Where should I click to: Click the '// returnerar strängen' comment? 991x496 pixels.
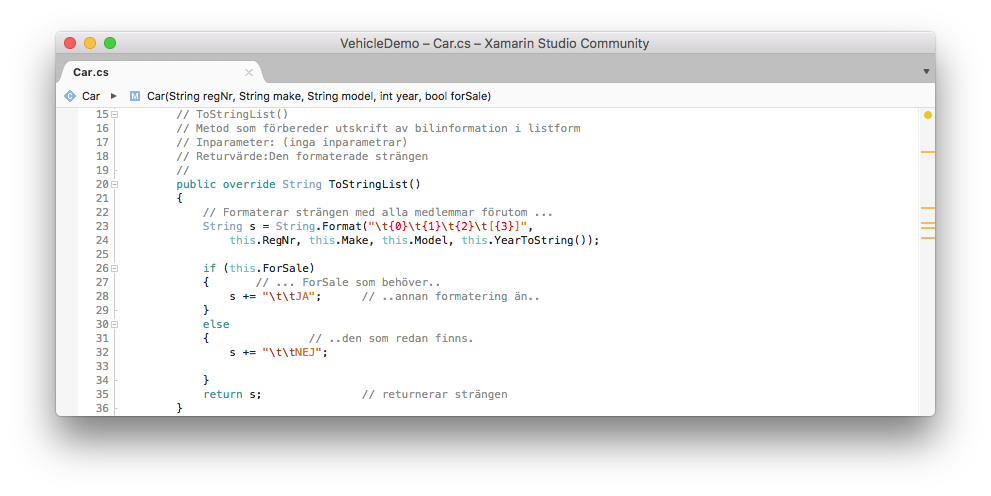pyautogui.click(x=434, y=394)
